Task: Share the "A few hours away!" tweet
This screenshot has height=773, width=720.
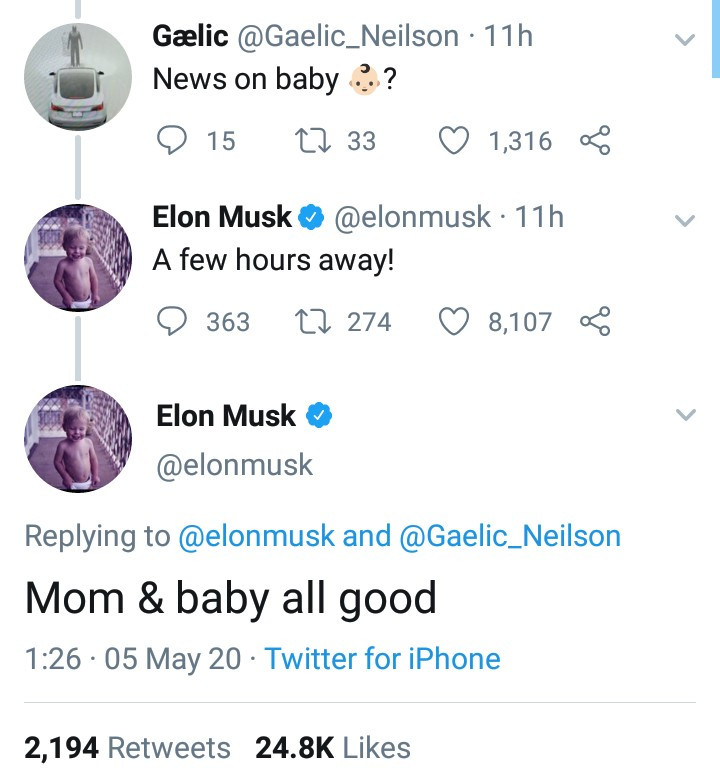Action: pyautogui.click(x=594, y=321)
